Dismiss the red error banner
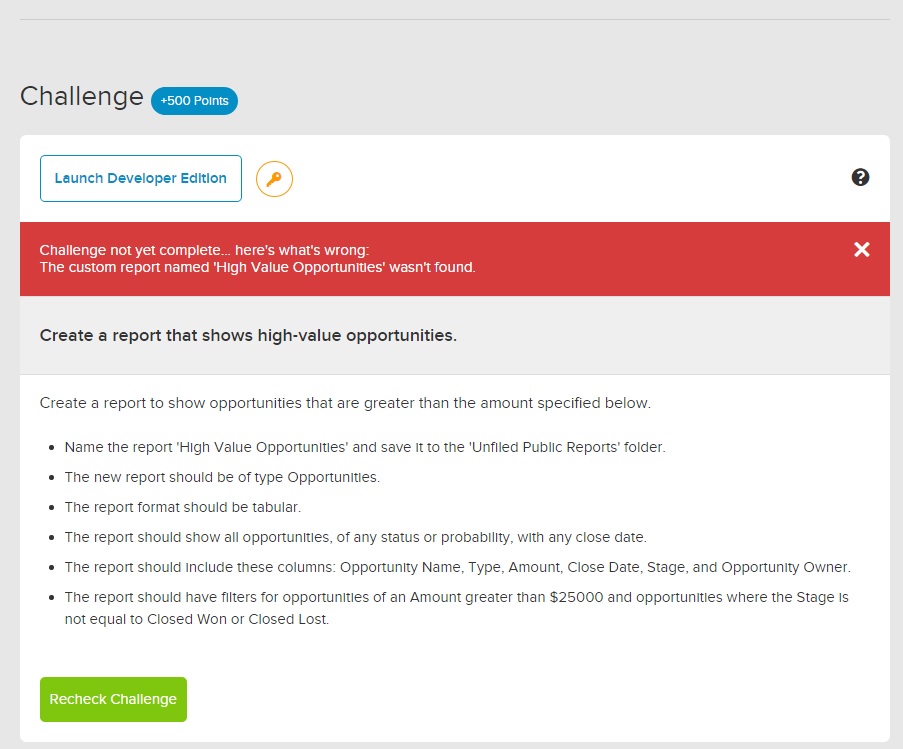The height and width of the screenshot is (749, 903). (x=861, y=249)
